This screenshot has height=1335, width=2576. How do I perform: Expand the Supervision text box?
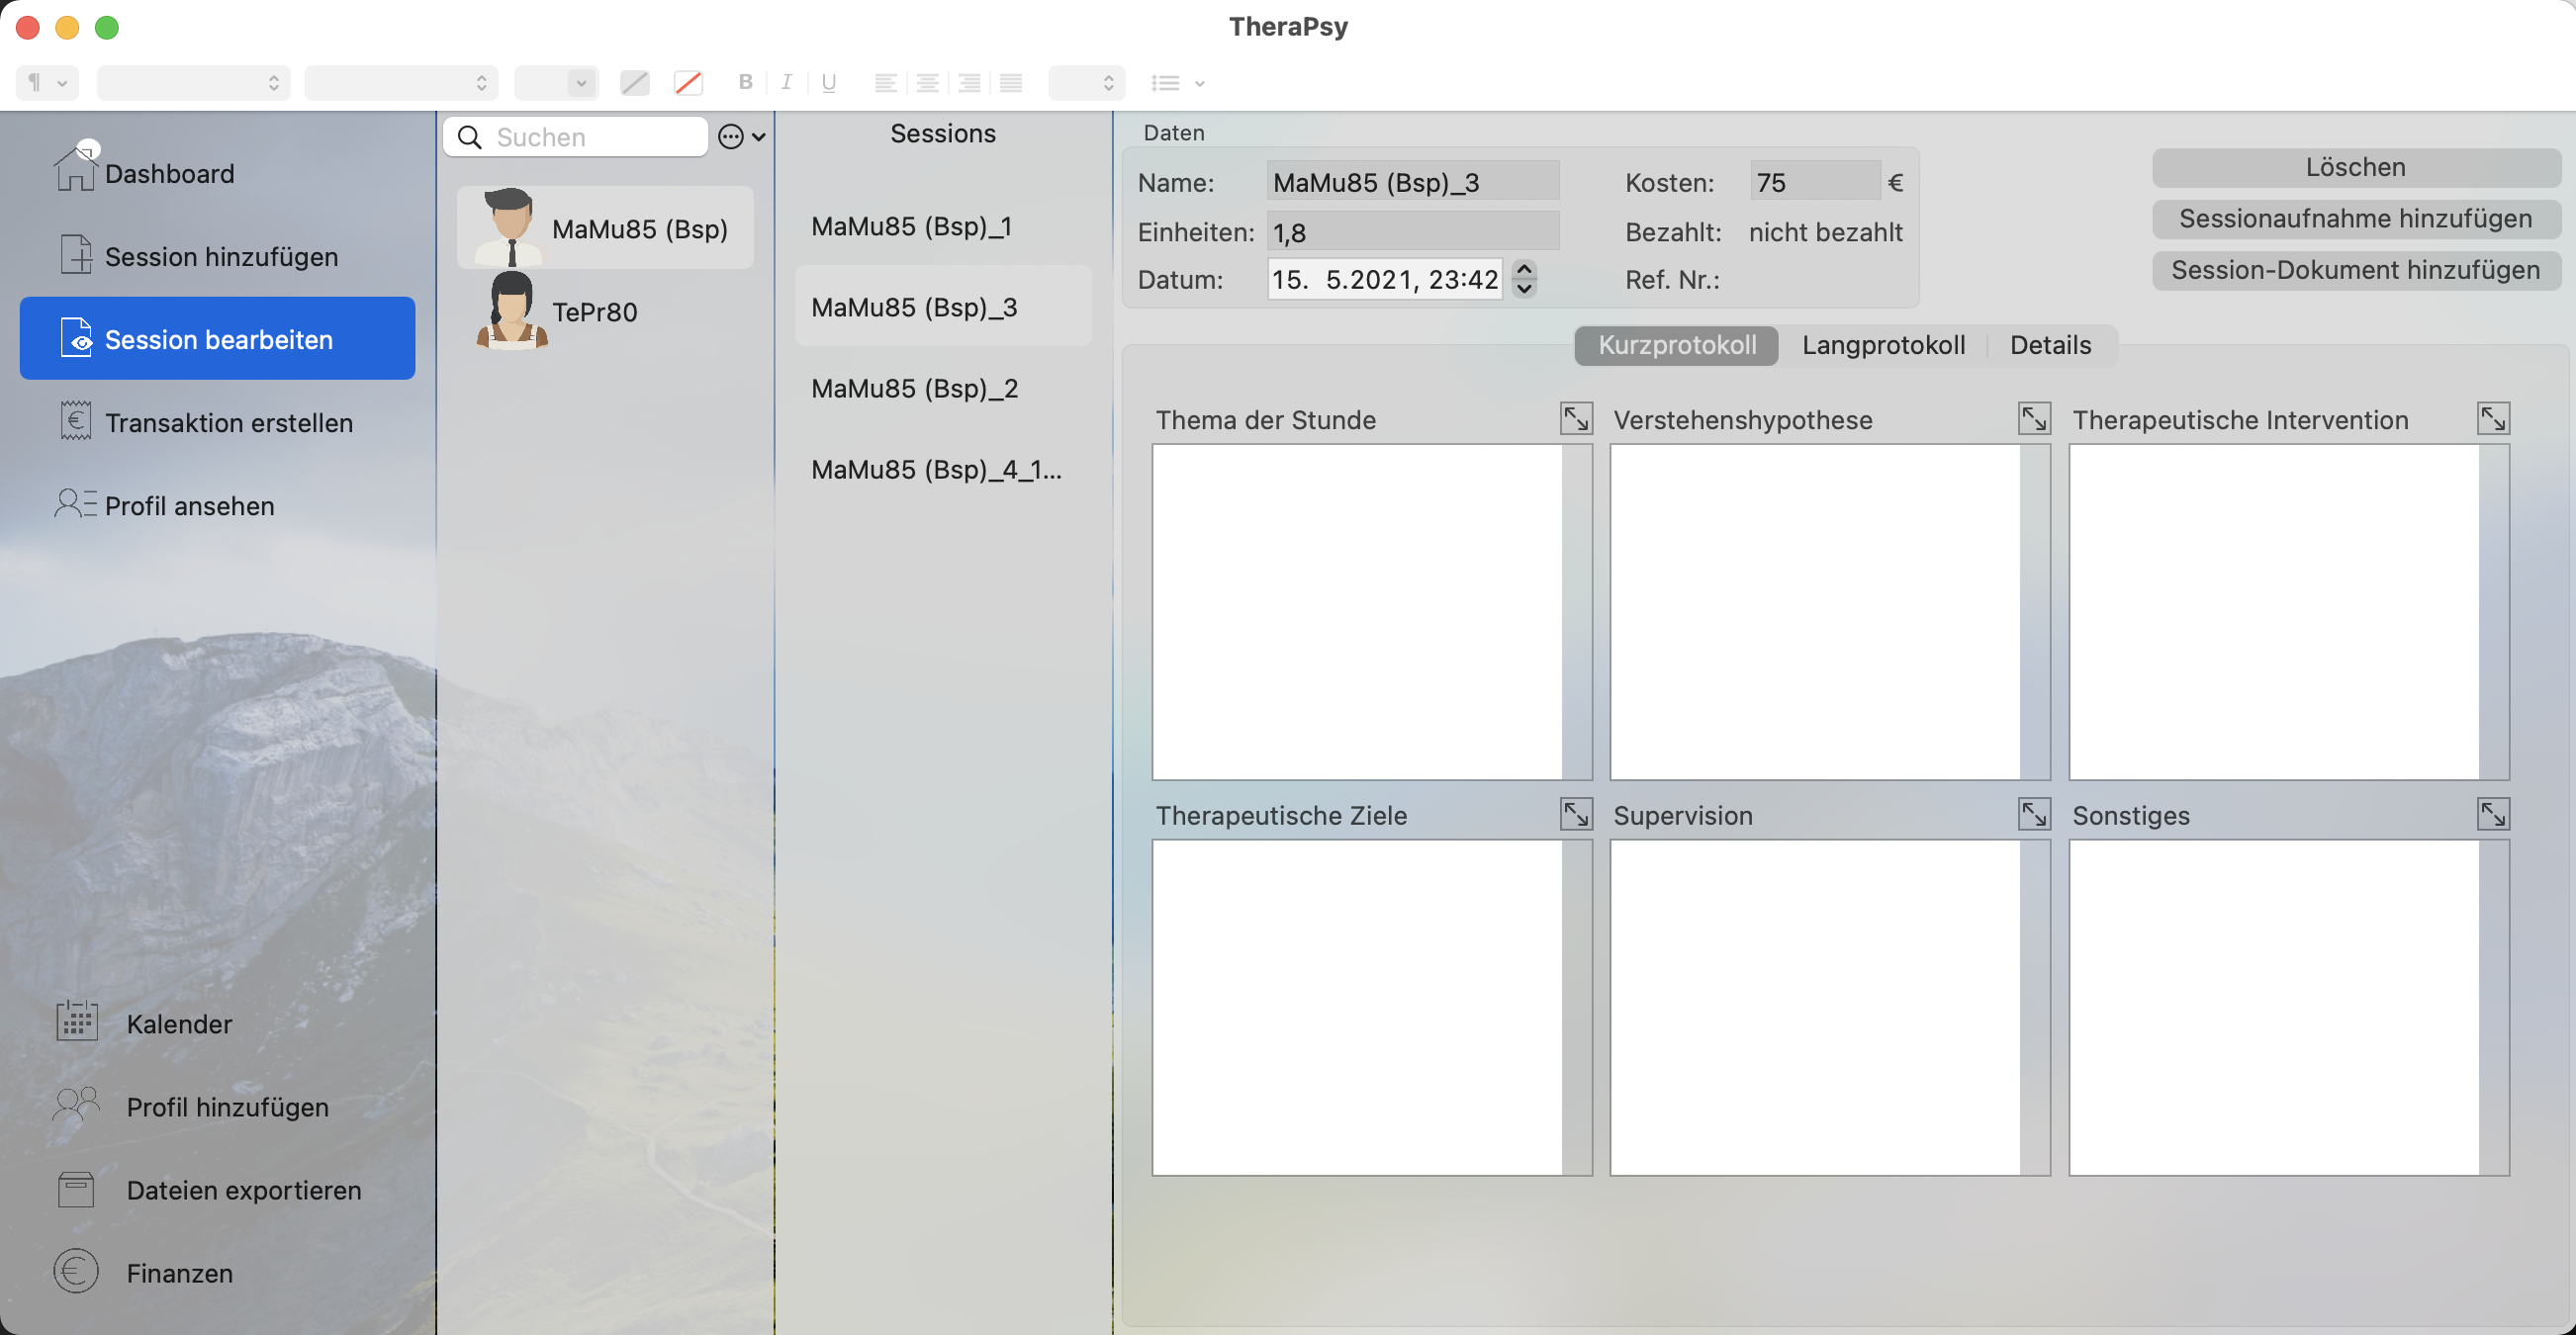(x=2033, y=814)
